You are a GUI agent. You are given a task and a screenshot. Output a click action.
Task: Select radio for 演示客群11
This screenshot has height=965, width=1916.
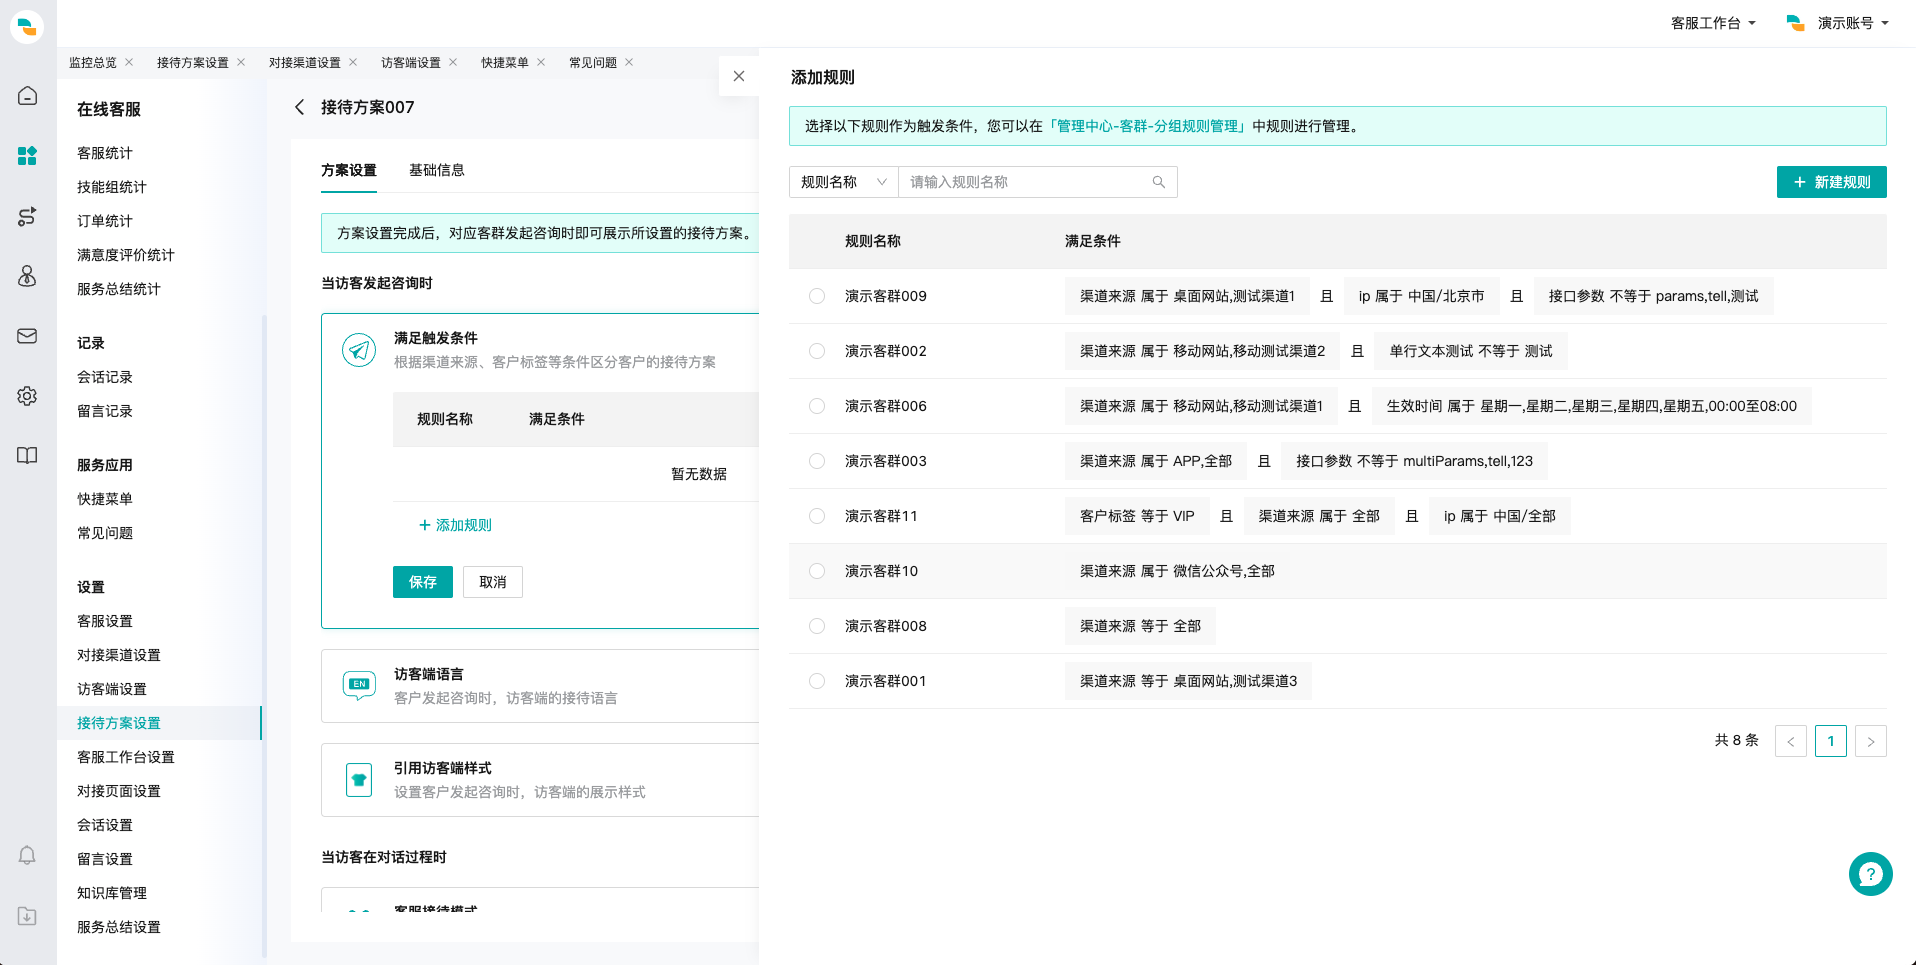coord(817,516)
